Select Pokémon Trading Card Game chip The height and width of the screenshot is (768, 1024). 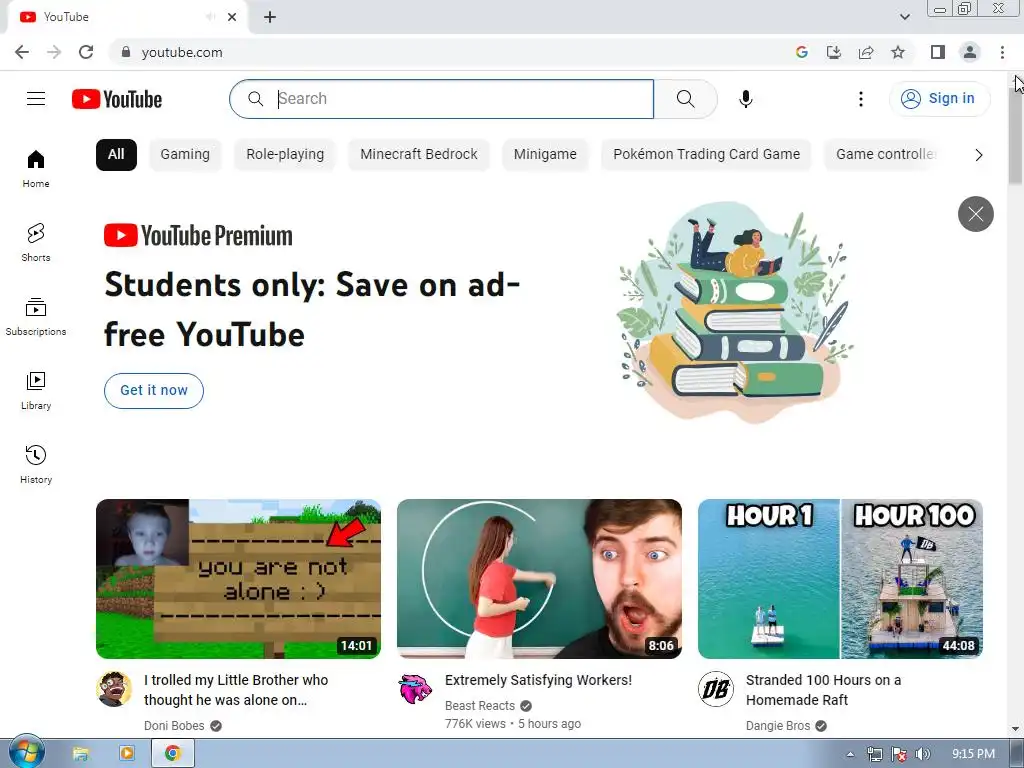click(x=706, y=155)
